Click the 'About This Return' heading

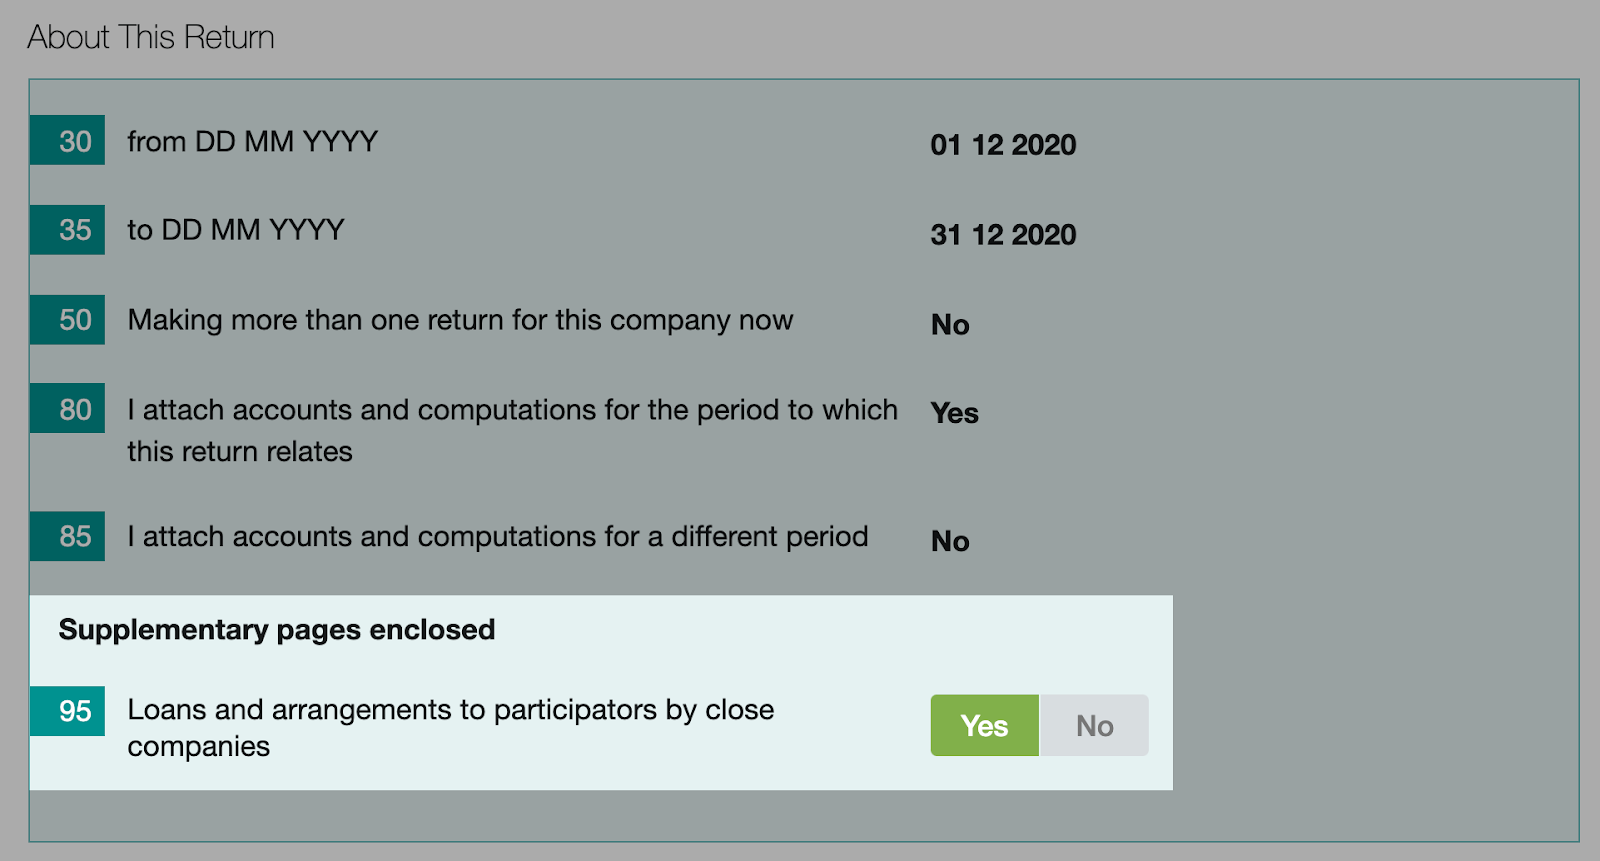(151, 37)
